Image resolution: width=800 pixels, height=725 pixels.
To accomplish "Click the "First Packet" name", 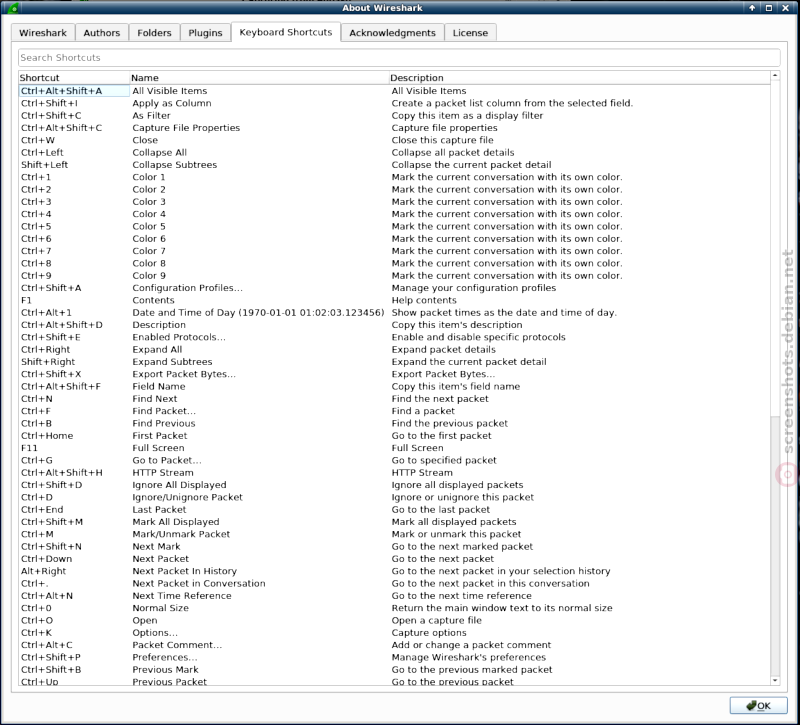I will 160,435.
